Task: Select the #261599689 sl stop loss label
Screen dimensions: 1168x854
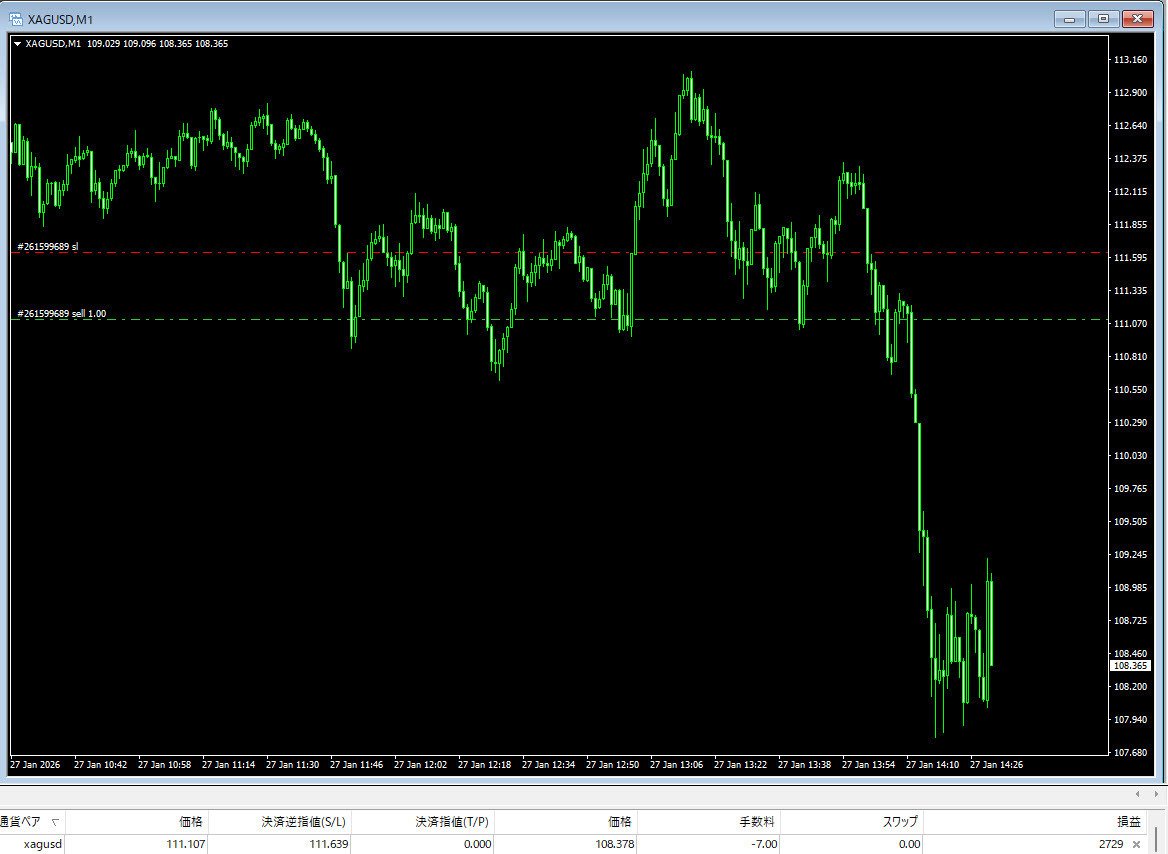Action: point(46,245)
